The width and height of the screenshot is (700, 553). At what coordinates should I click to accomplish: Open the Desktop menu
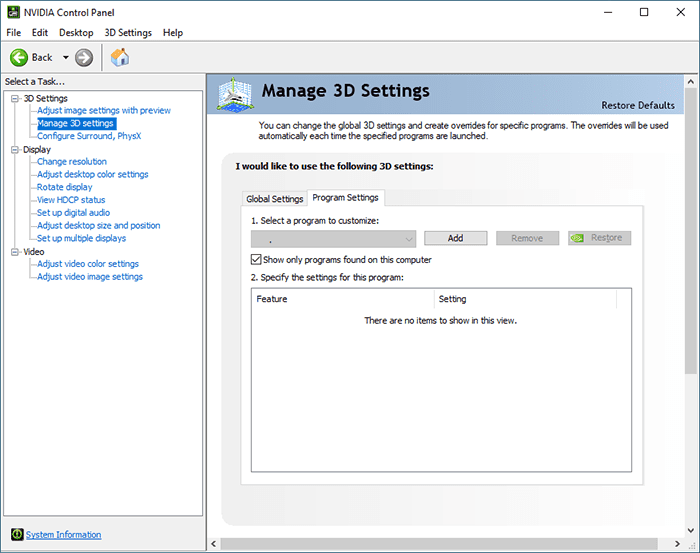pos(76,33)
